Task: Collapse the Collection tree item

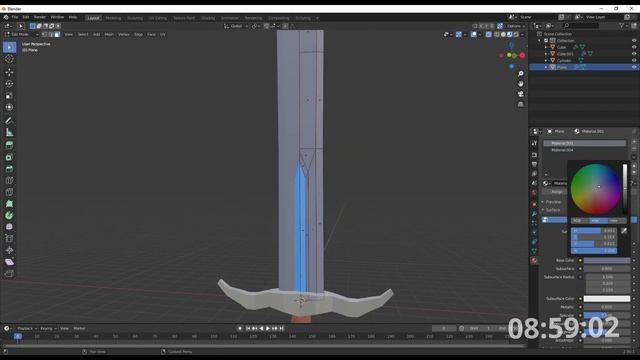Action: coord(540,41)
